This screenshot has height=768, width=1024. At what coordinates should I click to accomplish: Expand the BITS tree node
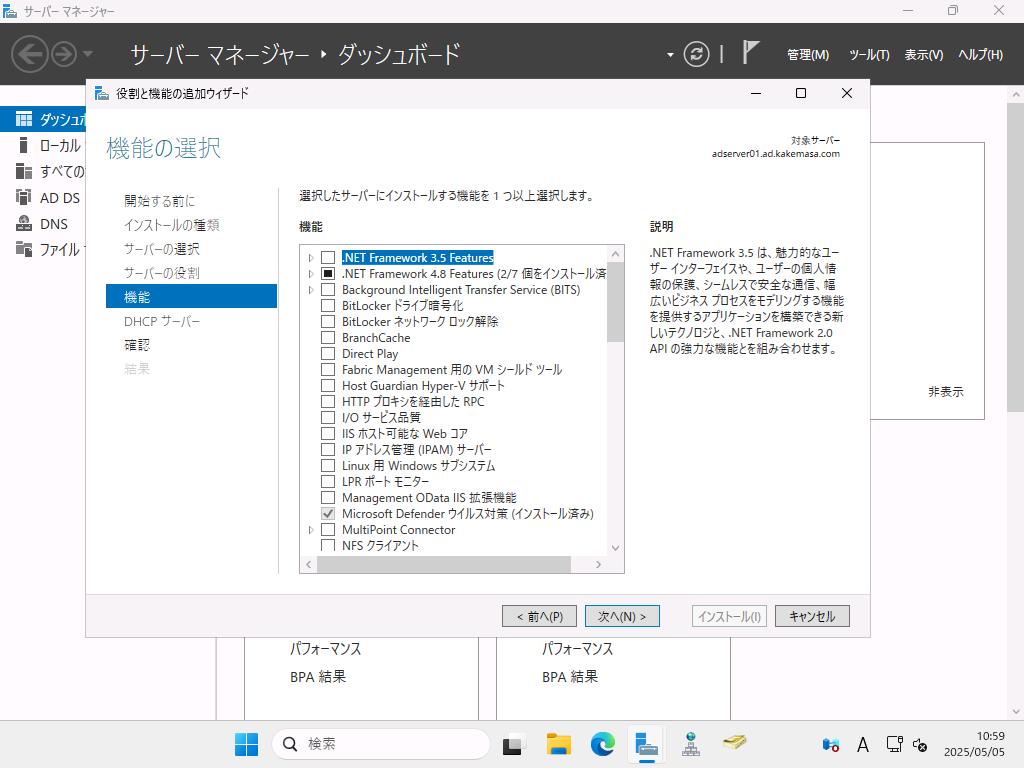311,290
